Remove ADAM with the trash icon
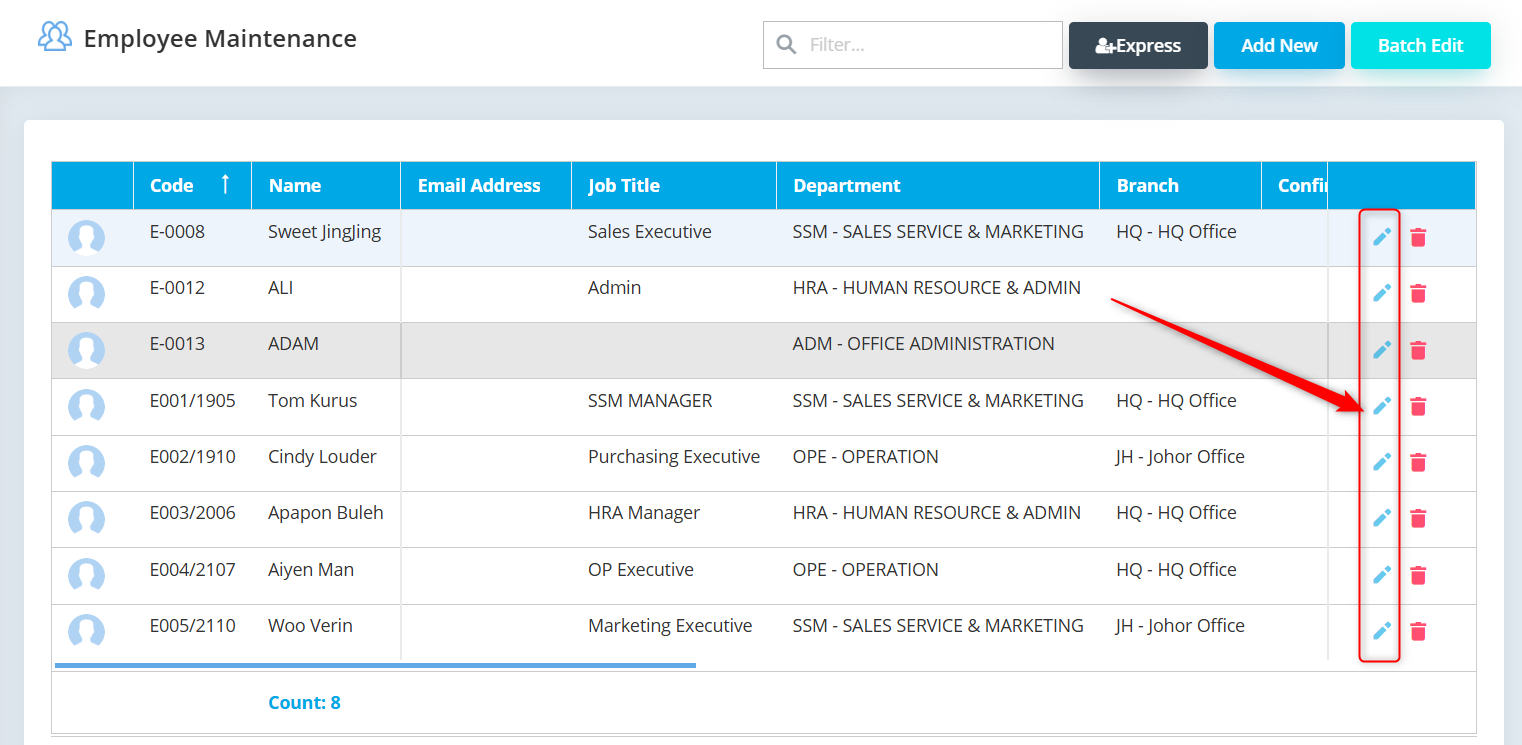 tap(1418, 350)
